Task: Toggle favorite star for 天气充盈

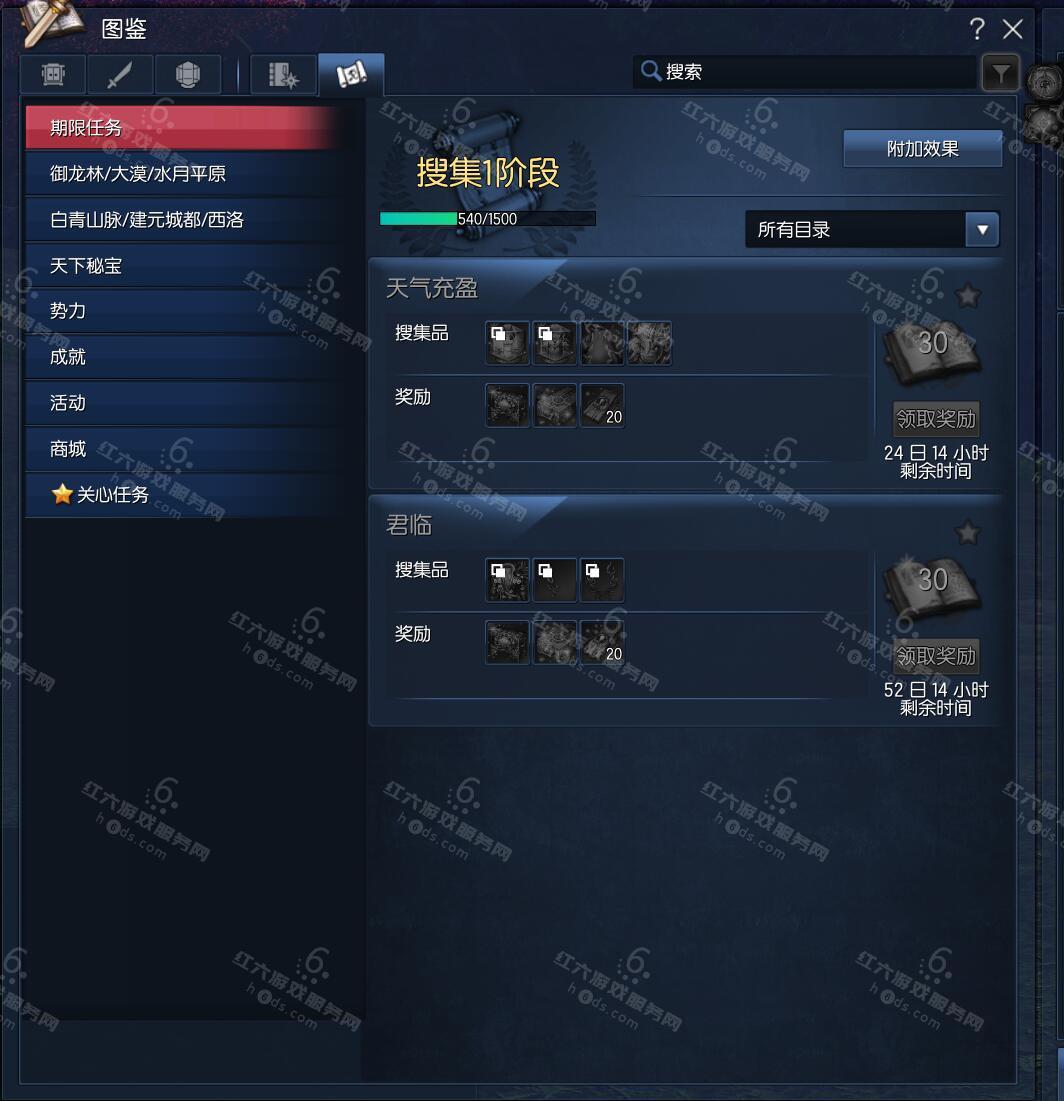Action: 968,296
